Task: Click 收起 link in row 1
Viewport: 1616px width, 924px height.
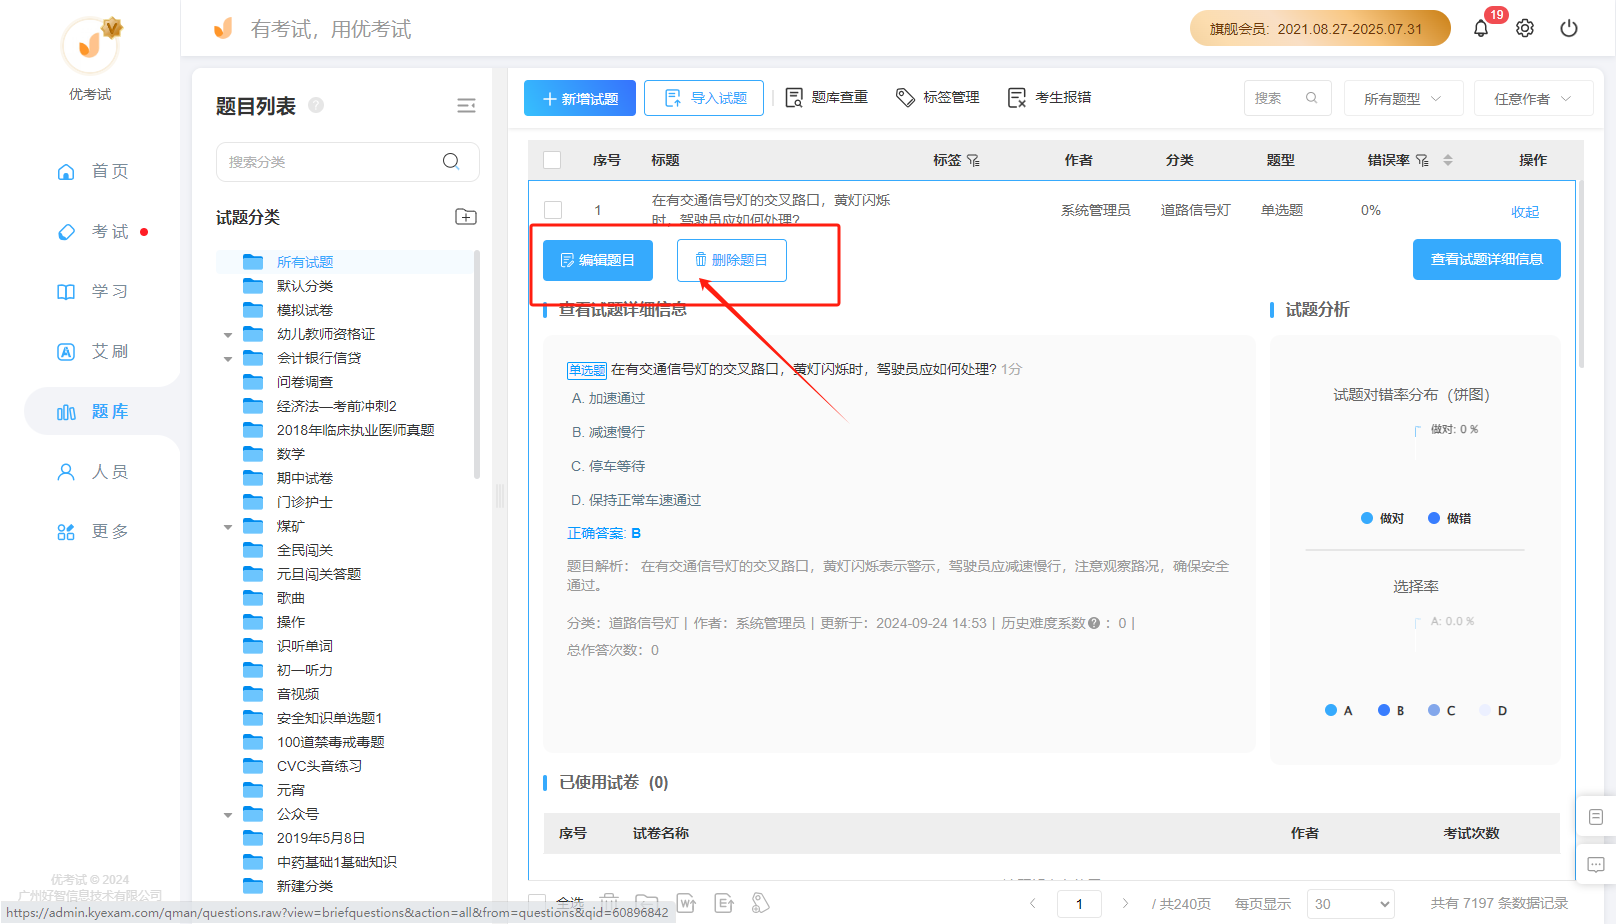Action: (1525, 212)
